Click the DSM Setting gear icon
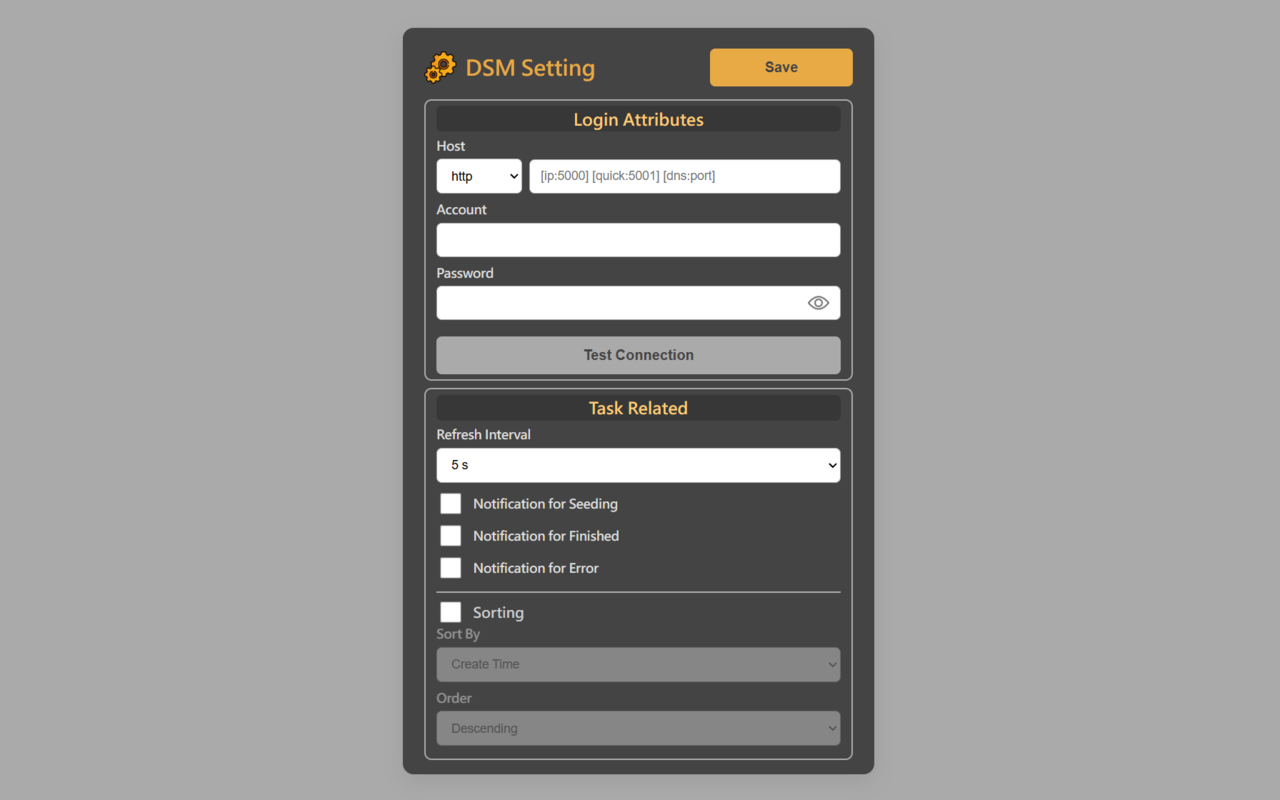Viewport: 1280px width, 800px height. pos(440,68)
